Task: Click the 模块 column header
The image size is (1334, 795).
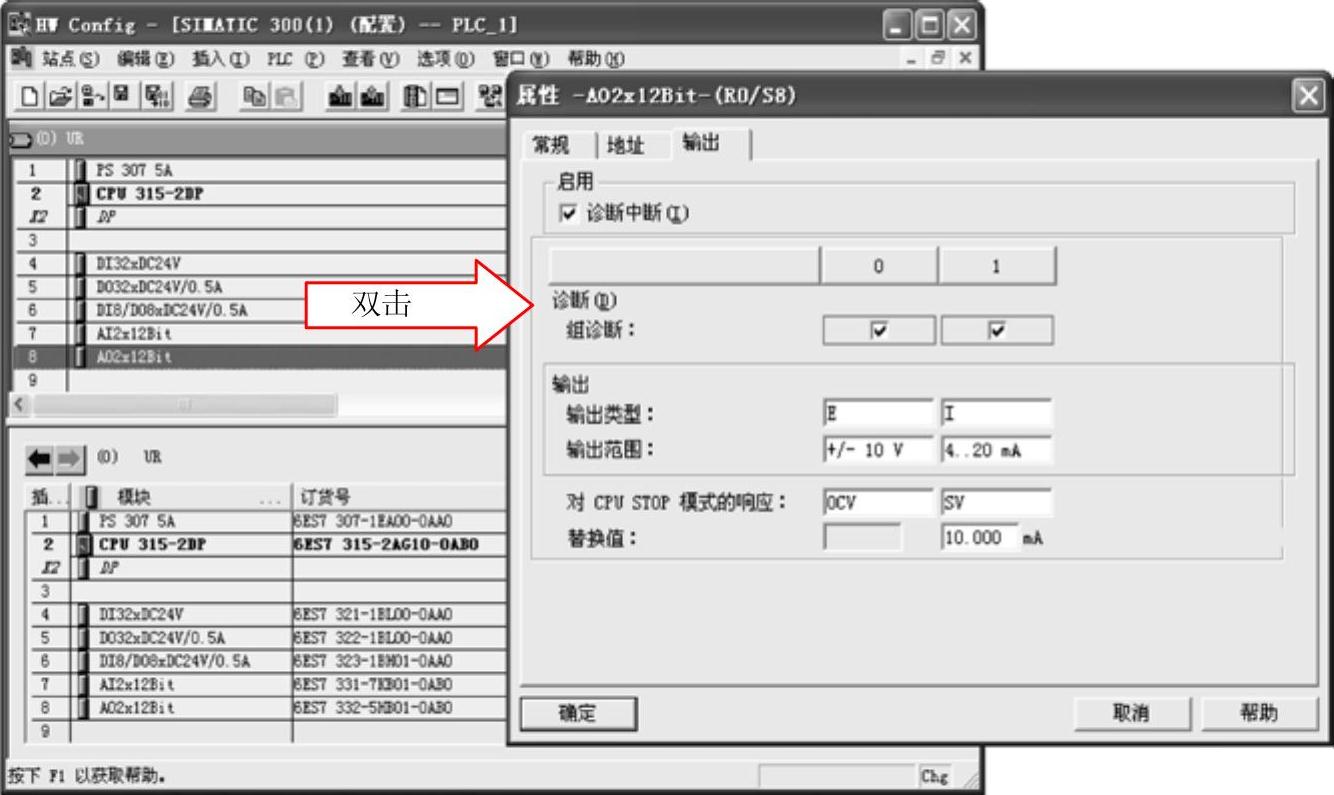Action: pyautogui.click(x=183, y=498)
